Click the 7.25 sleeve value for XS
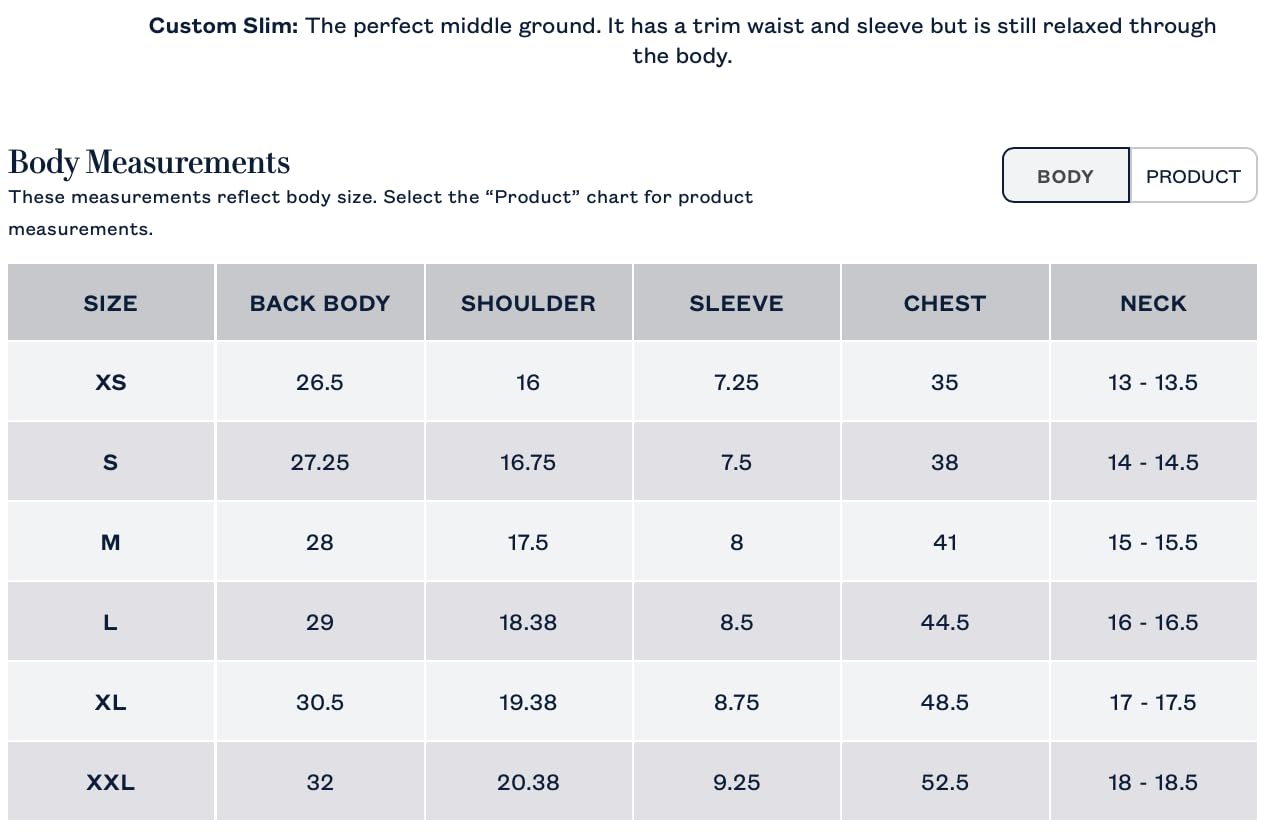 (736, 382)
